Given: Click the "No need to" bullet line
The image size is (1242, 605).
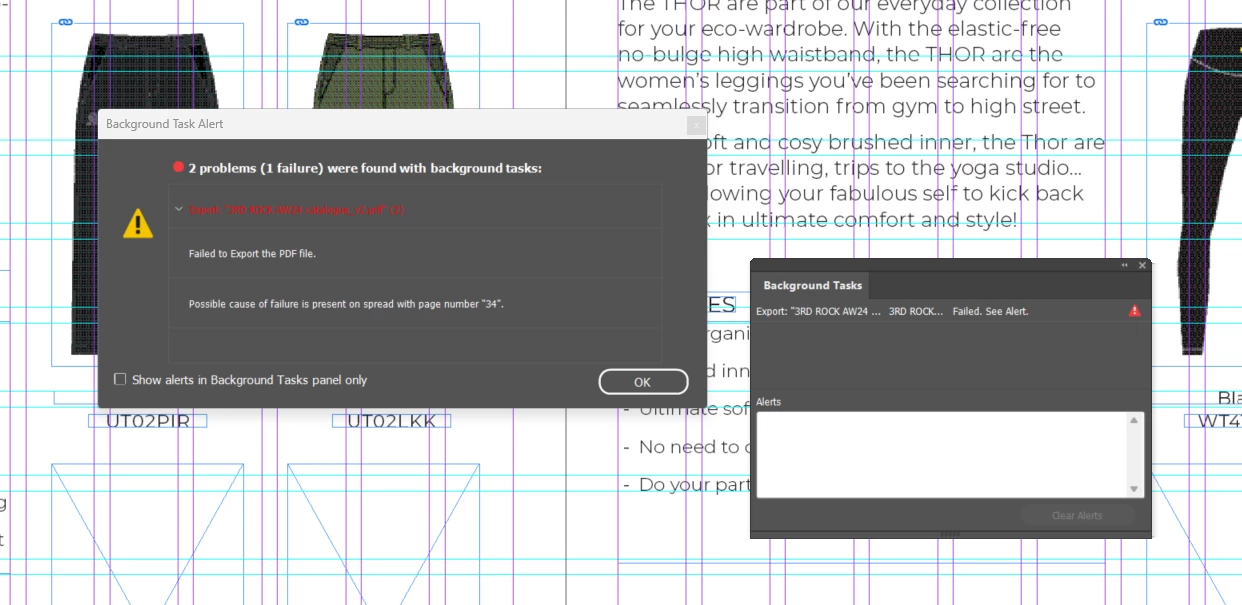Looking at the screenshot, I should tap(689, 447).
